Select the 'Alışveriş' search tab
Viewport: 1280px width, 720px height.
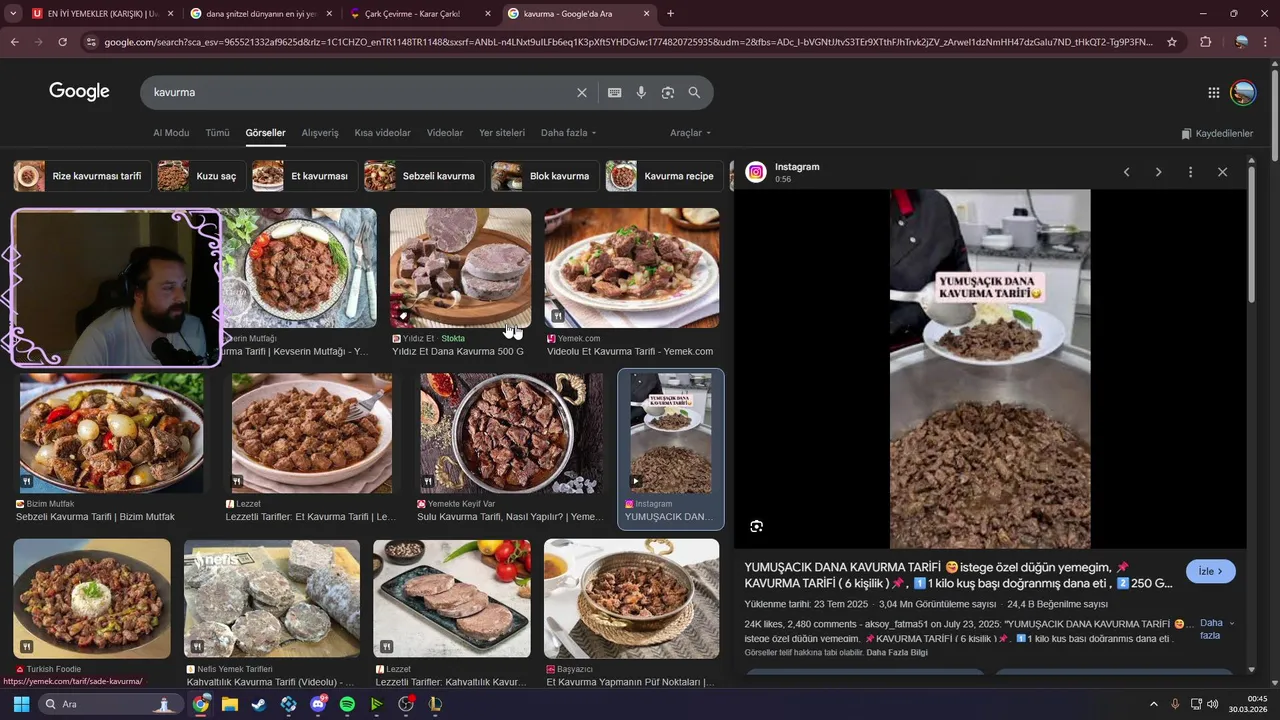coord(320,133)
